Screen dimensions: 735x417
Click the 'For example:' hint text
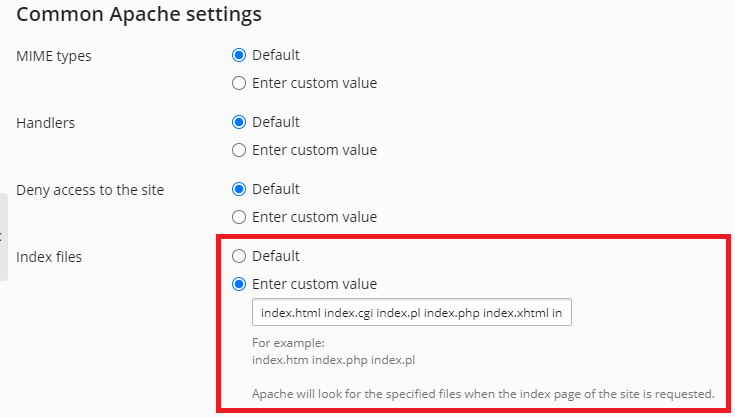tap(283, 344)
